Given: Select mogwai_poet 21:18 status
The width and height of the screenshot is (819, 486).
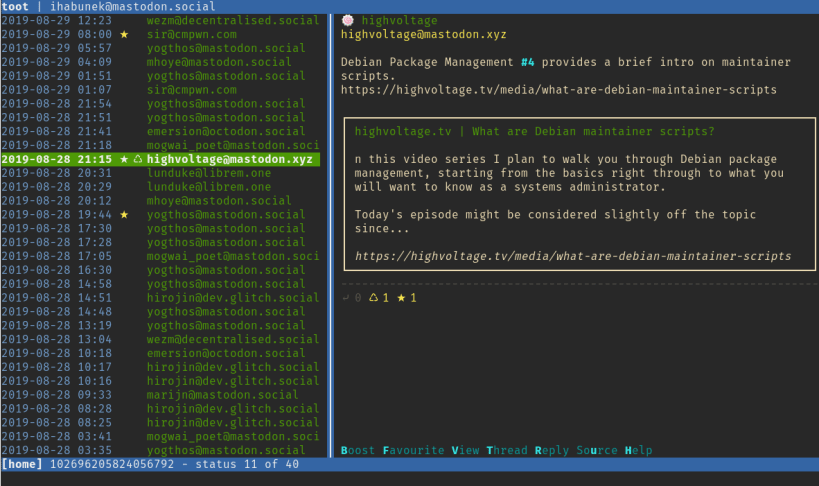Looking at the screenshot, I should 160,145.
